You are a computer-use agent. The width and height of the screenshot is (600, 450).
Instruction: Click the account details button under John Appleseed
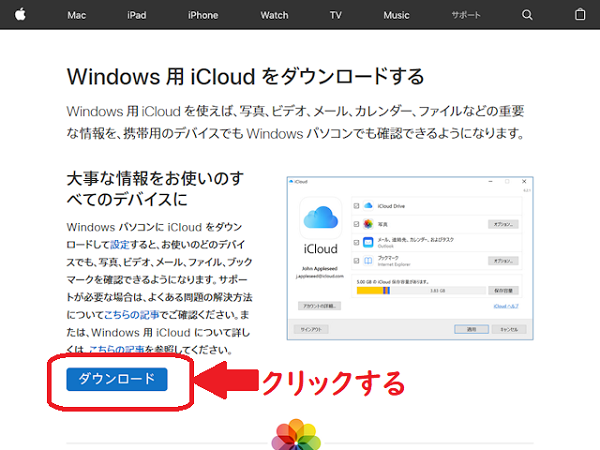click(320, 306)
